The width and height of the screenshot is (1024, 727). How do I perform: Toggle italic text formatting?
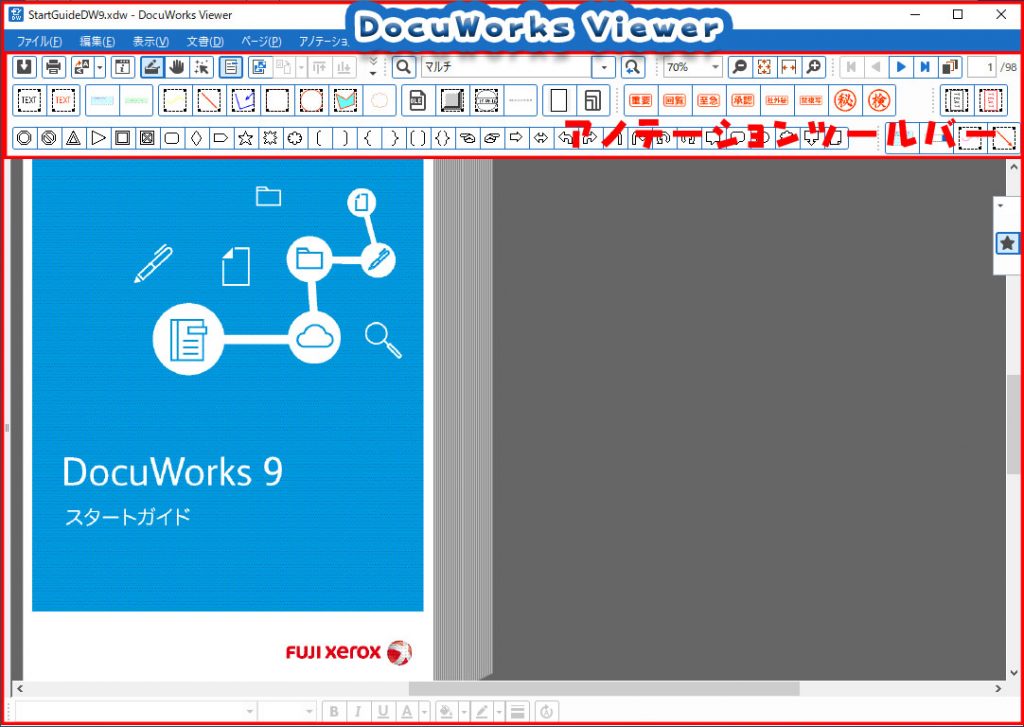coord(358,710)
